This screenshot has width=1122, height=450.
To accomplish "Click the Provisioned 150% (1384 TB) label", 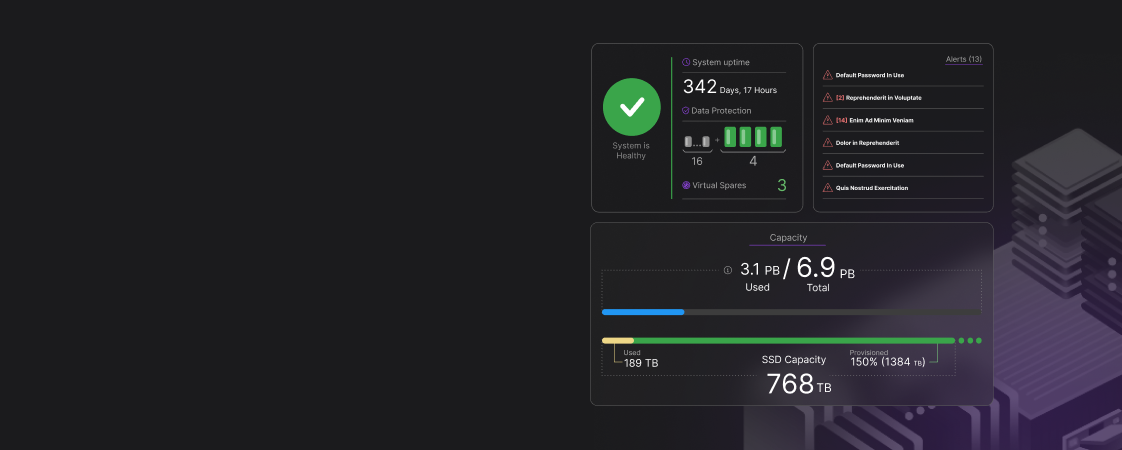I will pos(887,360).
